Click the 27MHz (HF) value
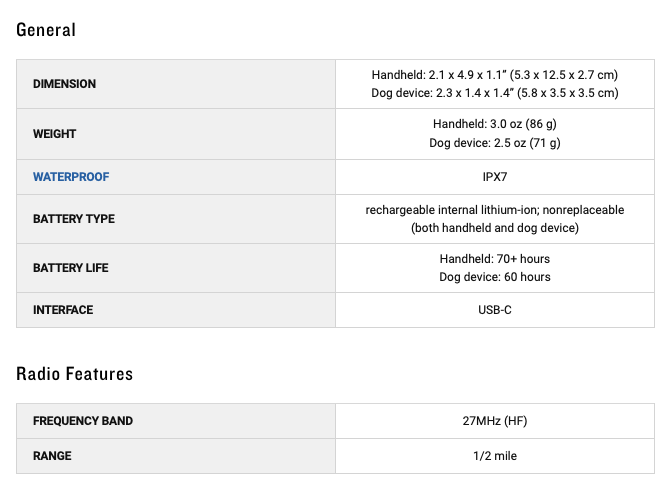This screenshot has width=667, height=488. click(x=494, y=421)
